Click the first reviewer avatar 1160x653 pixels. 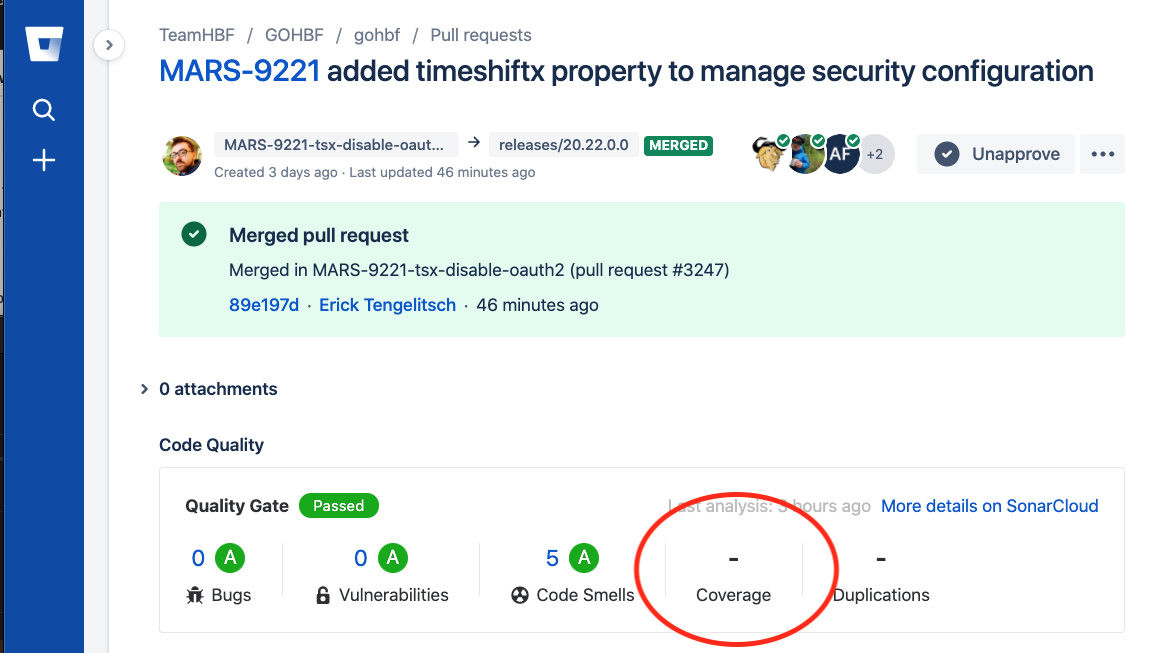pos(769,154)
